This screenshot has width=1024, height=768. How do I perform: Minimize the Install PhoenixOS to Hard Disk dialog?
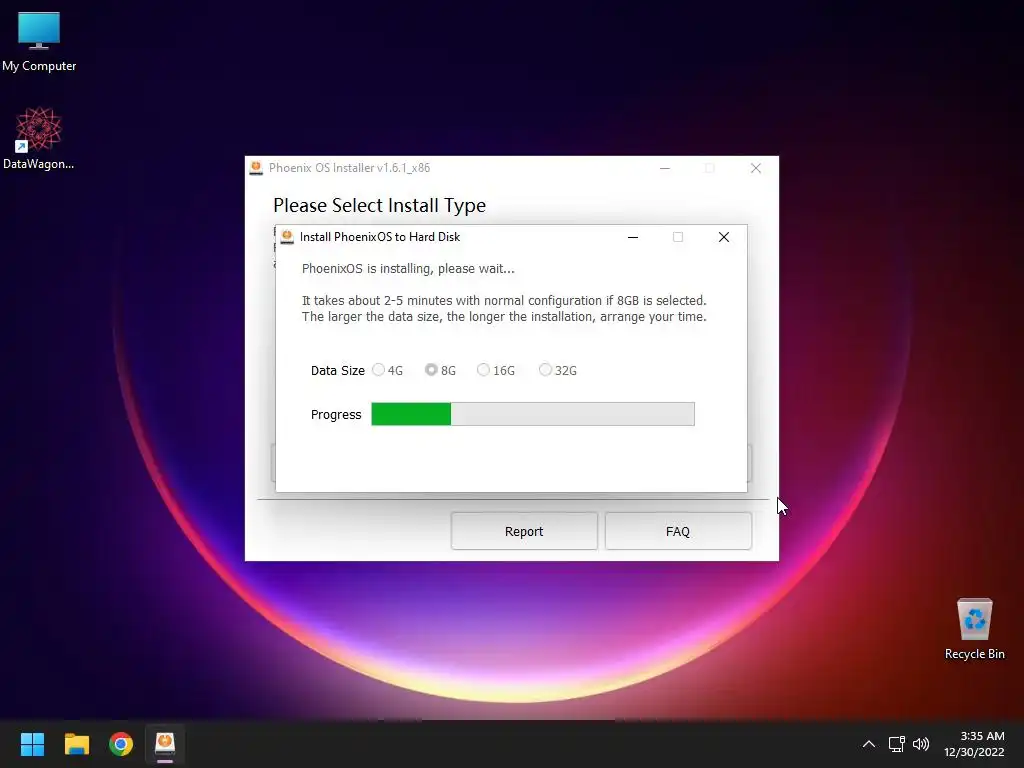[633, 237]
